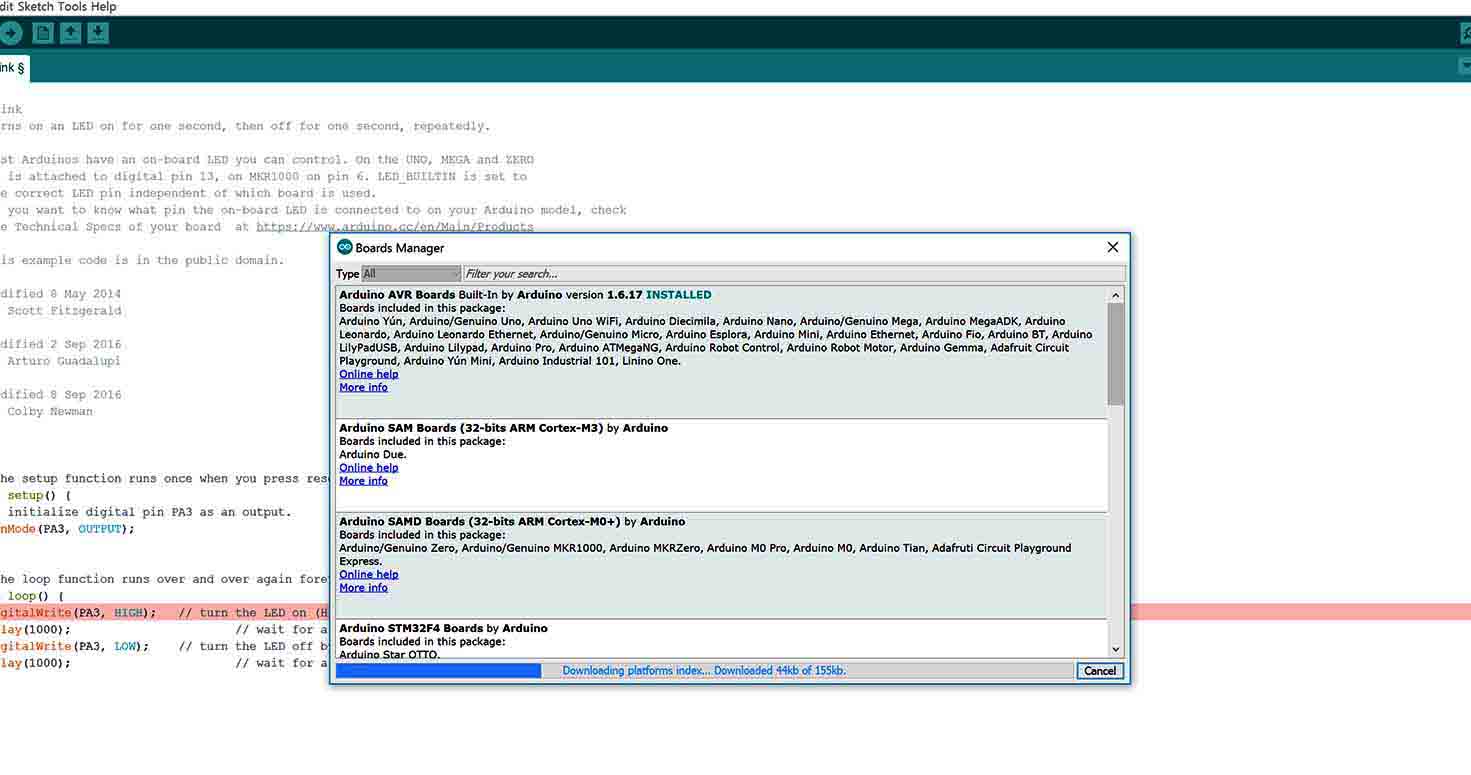Open More info for Arduino SAM Boards
Image resolution: width=1471 pixels, height=775 pixels.
363,480
